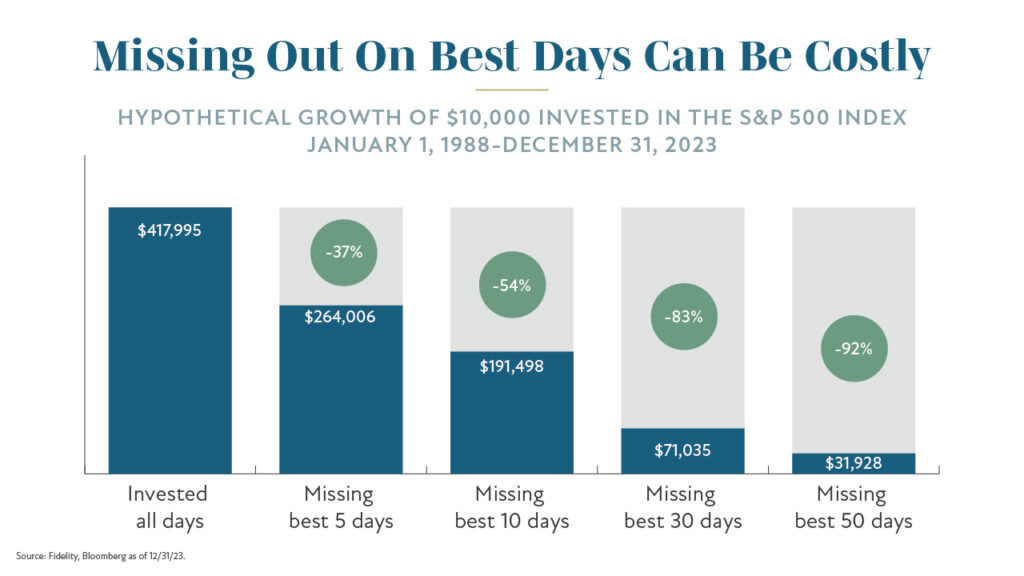Viewport: 1024px width, 576px height.
Task: Click the $264,006 blue bar
Action: pyautogui.click(x=341, y=389)
